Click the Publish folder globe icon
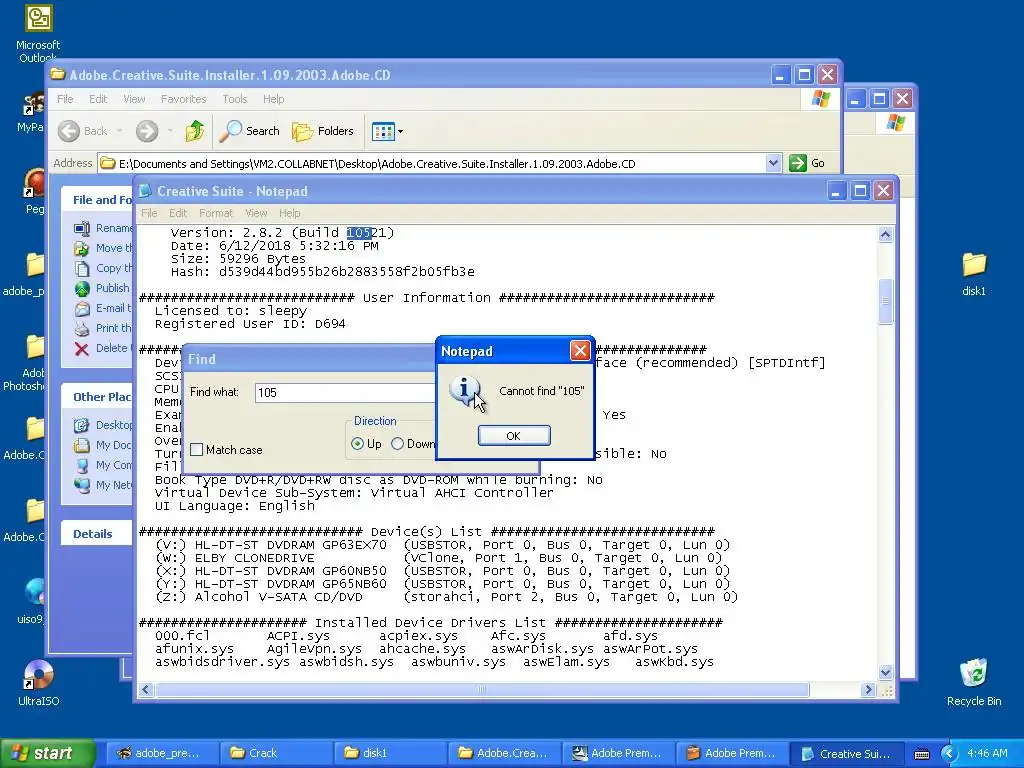This screenshot has height=768, width=1024. coord(82,288)
